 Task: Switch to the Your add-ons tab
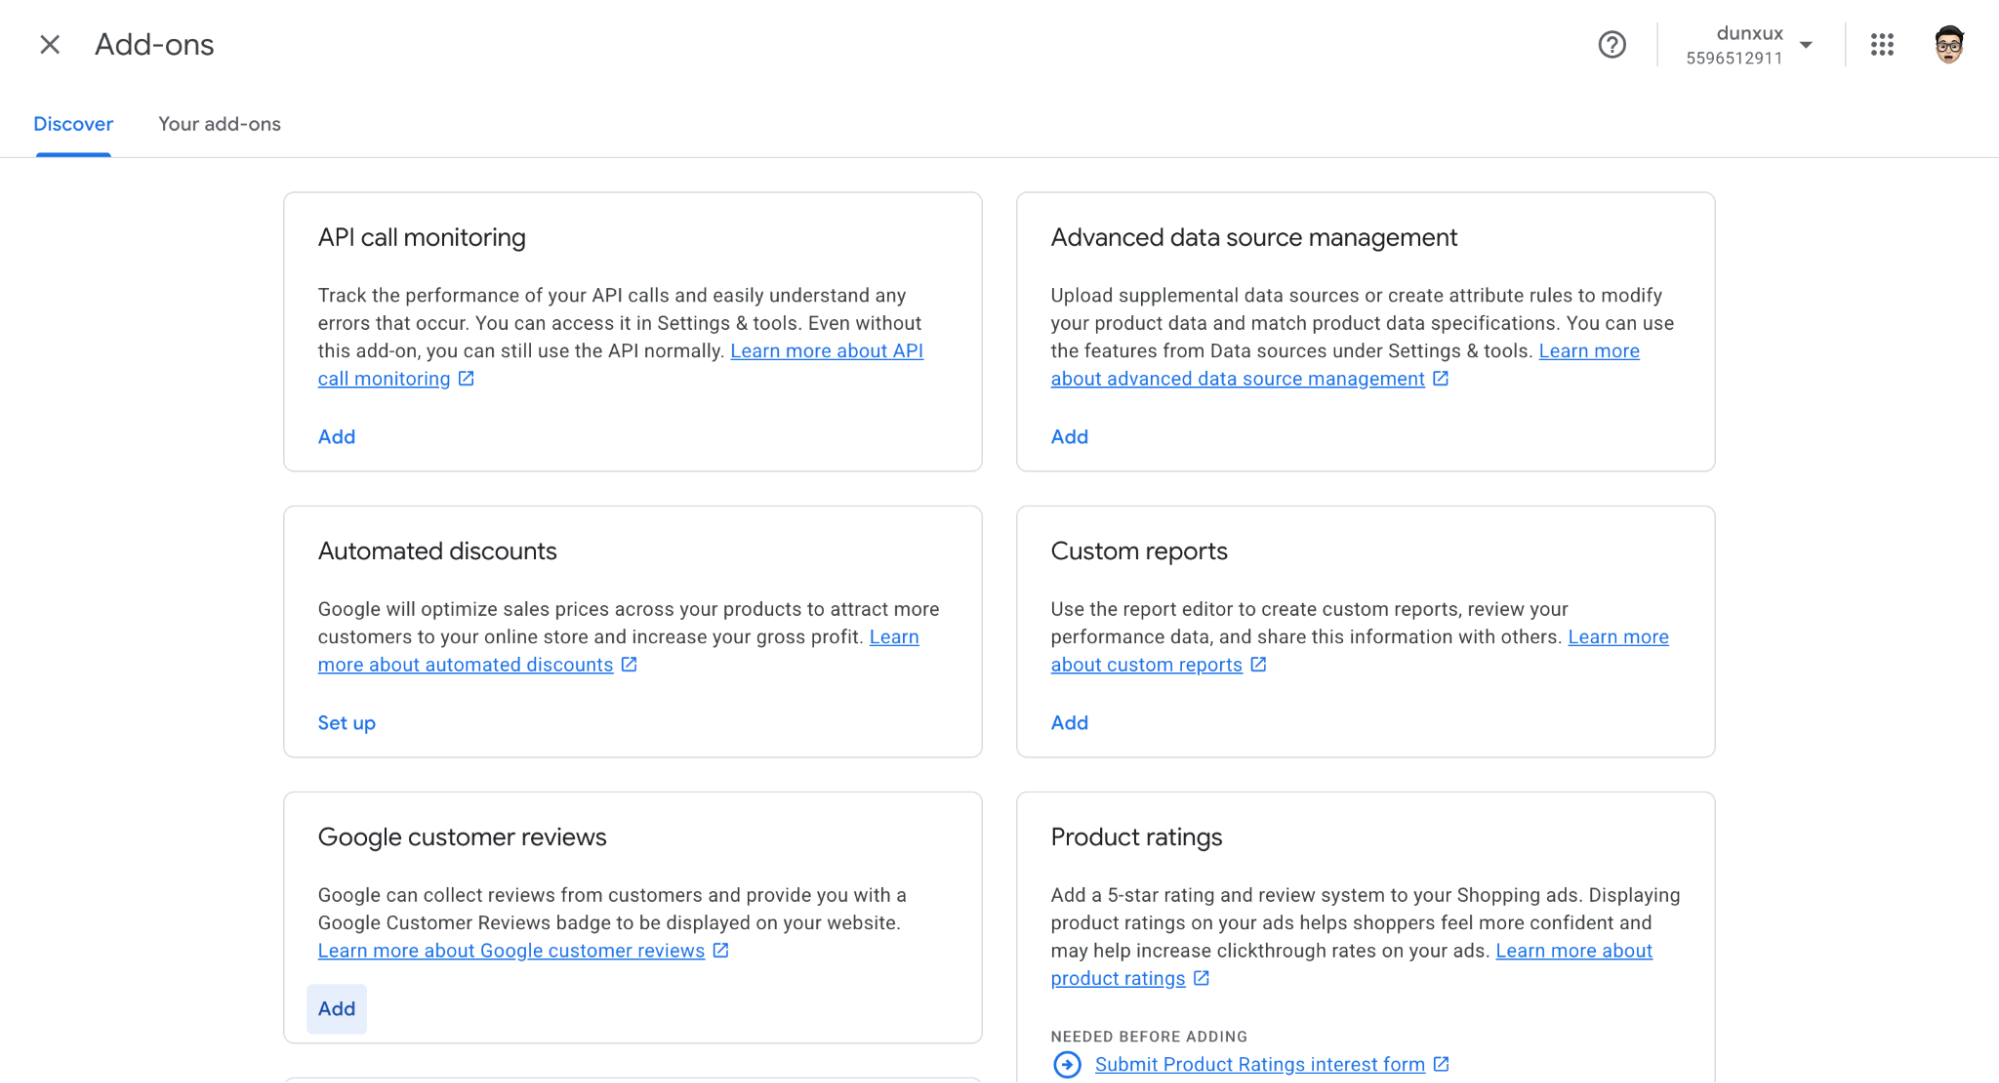pos(219,124)
